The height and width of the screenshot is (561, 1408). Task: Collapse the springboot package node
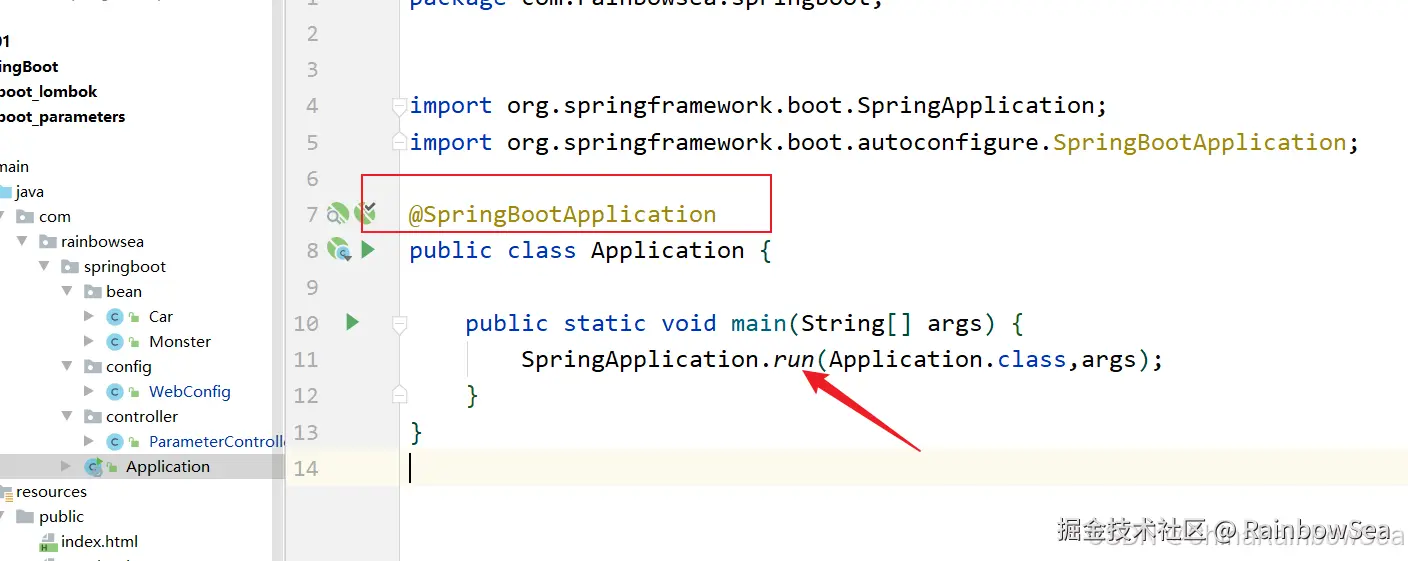click(44, 266)
